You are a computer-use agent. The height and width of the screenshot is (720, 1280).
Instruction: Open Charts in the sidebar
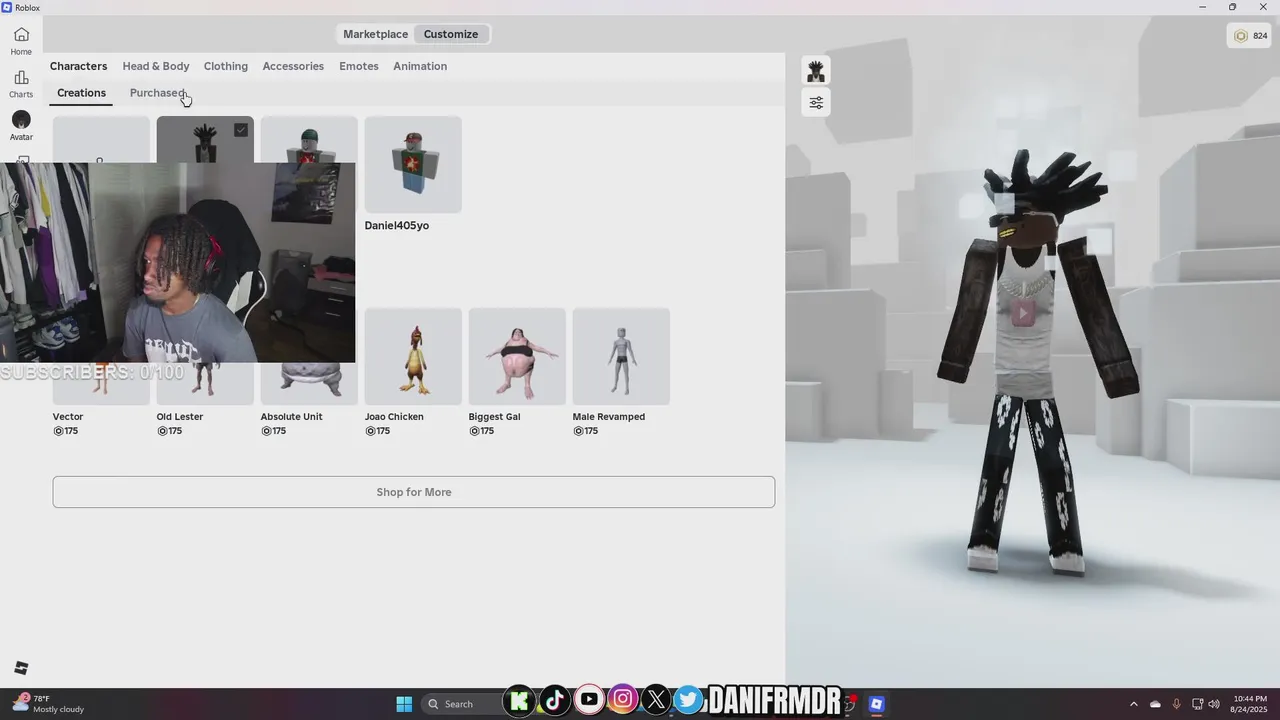21,84
